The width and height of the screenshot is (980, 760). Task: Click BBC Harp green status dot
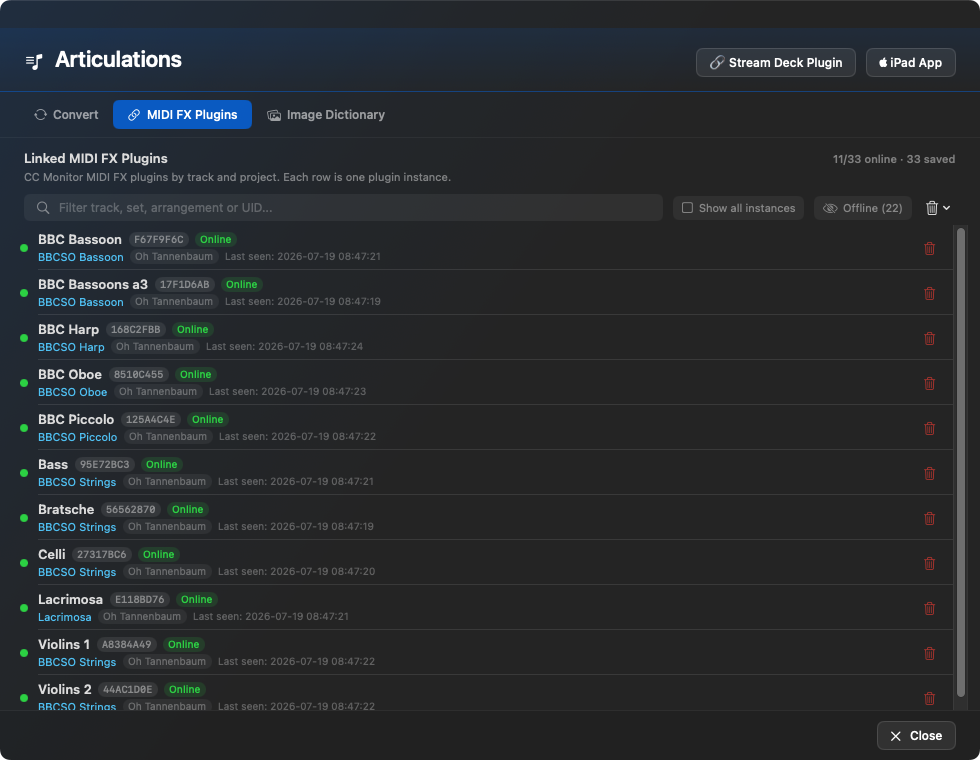(24, 338)
